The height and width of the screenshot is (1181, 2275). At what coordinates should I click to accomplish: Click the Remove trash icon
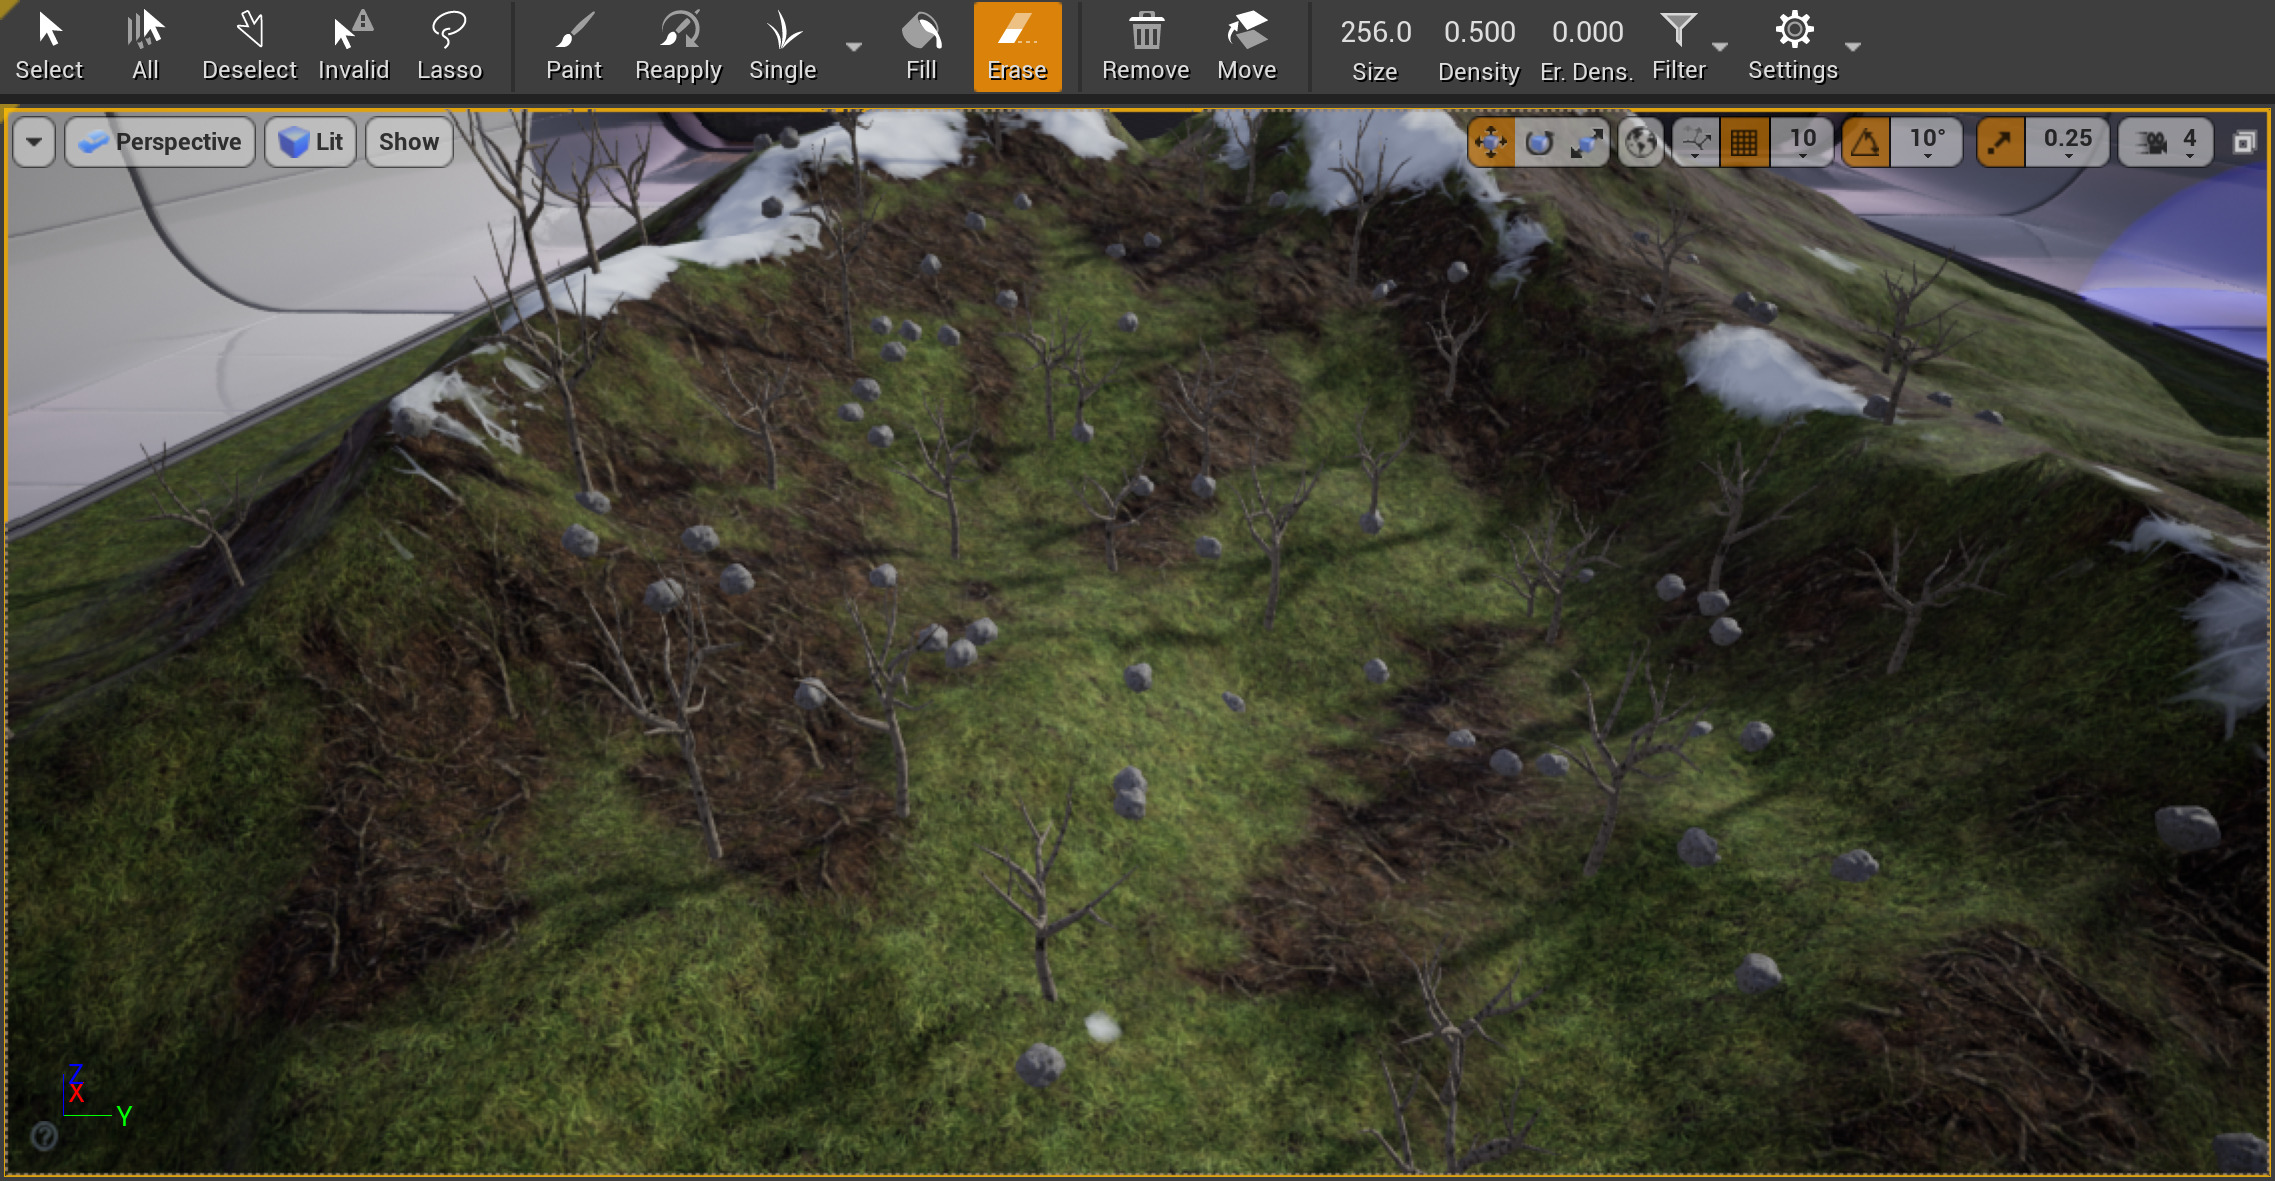pyautogui.click(x=1145, y=46)
